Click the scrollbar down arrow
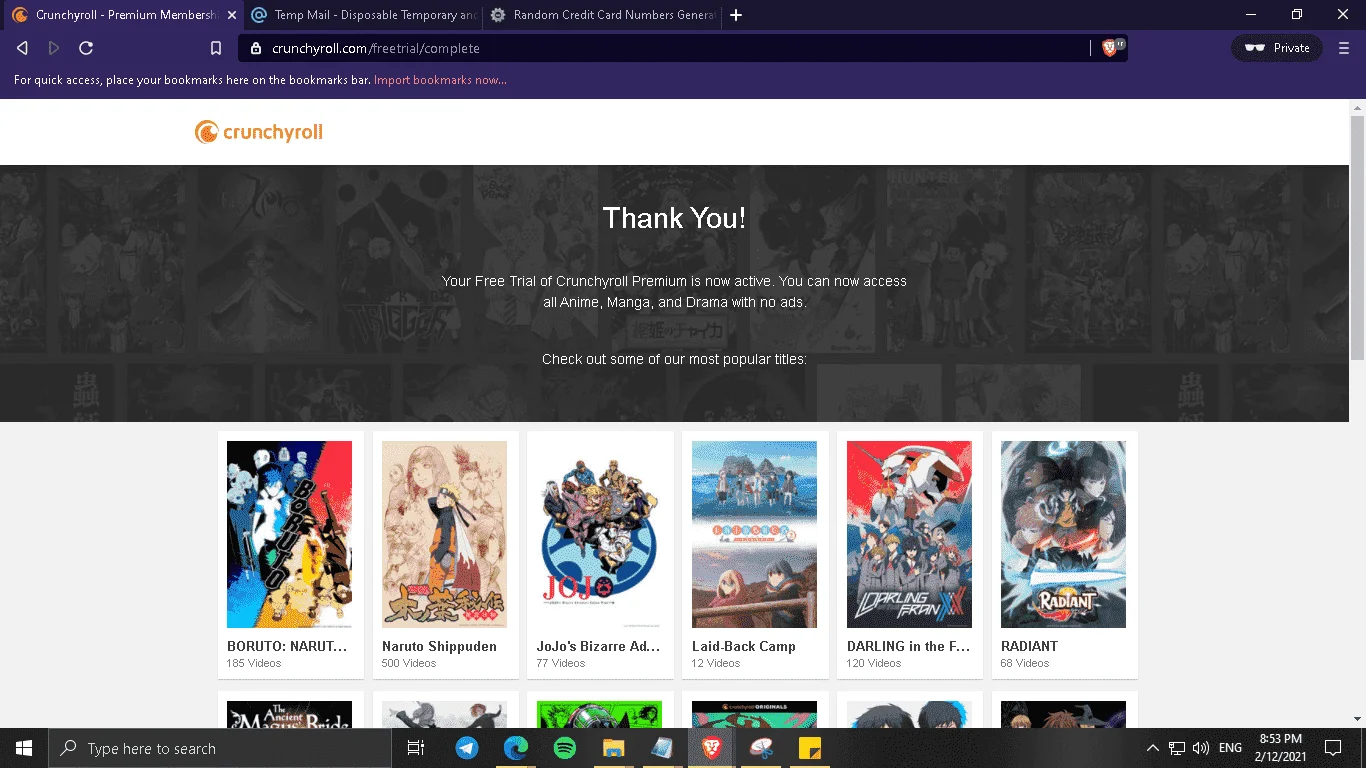Viewport: 1366px width, 768px height. point(1357,719)
